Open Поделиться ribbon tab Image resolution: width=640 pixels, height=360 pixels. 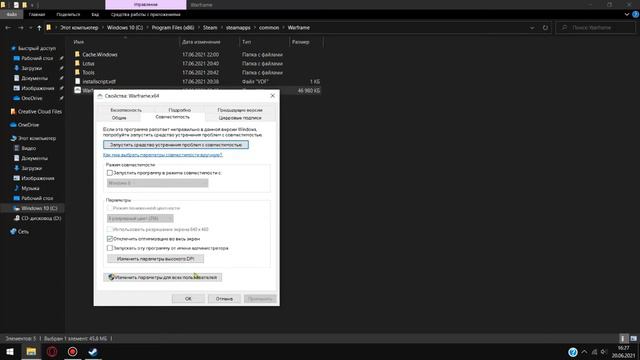68,14
